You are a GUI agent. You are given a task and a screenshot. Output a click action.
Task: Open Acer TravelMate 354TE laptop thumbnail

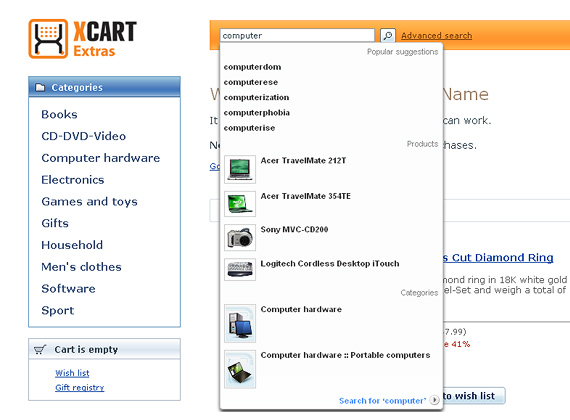point(240,204)
